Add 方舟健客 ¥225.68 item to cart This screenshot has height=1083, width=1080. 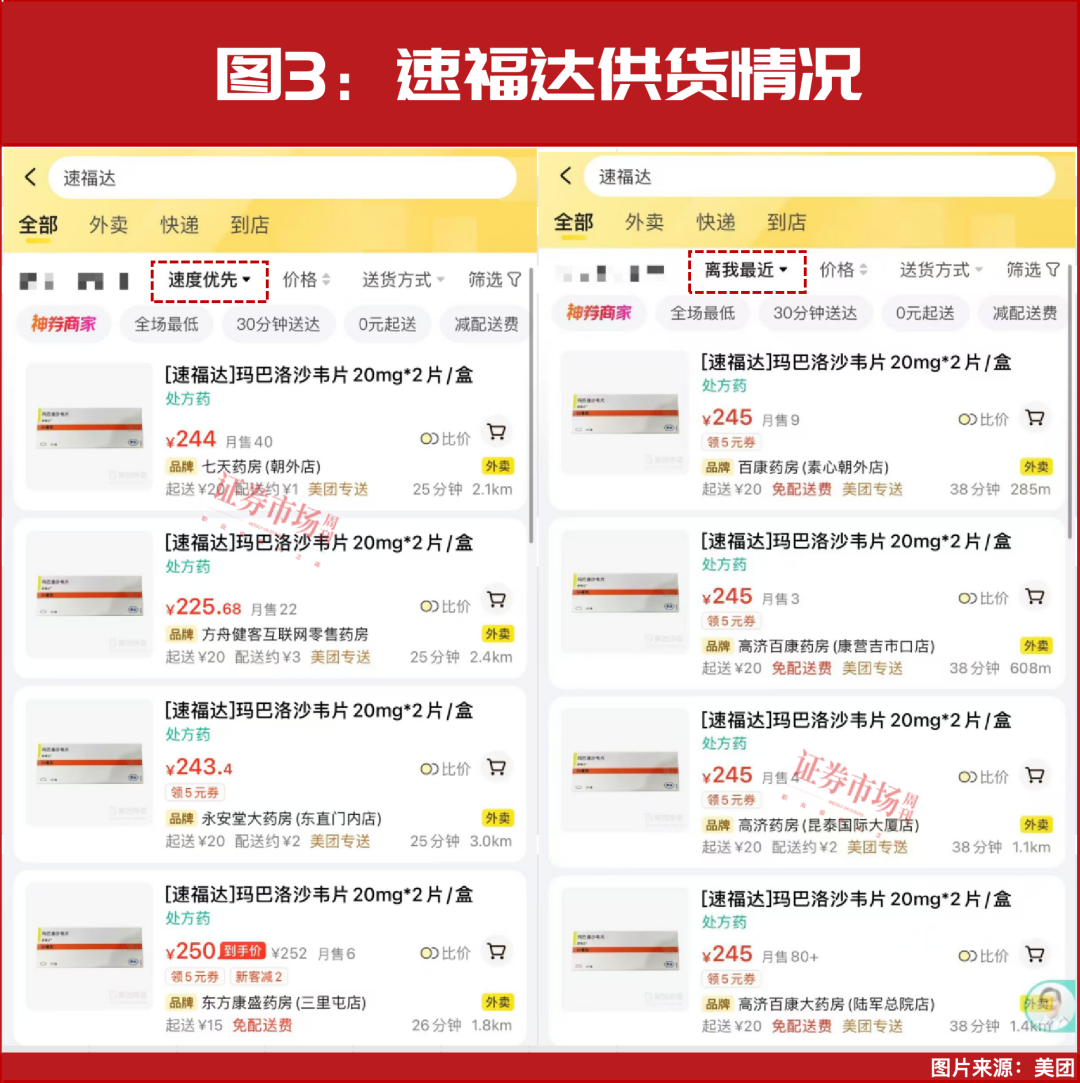coord(496,600)
